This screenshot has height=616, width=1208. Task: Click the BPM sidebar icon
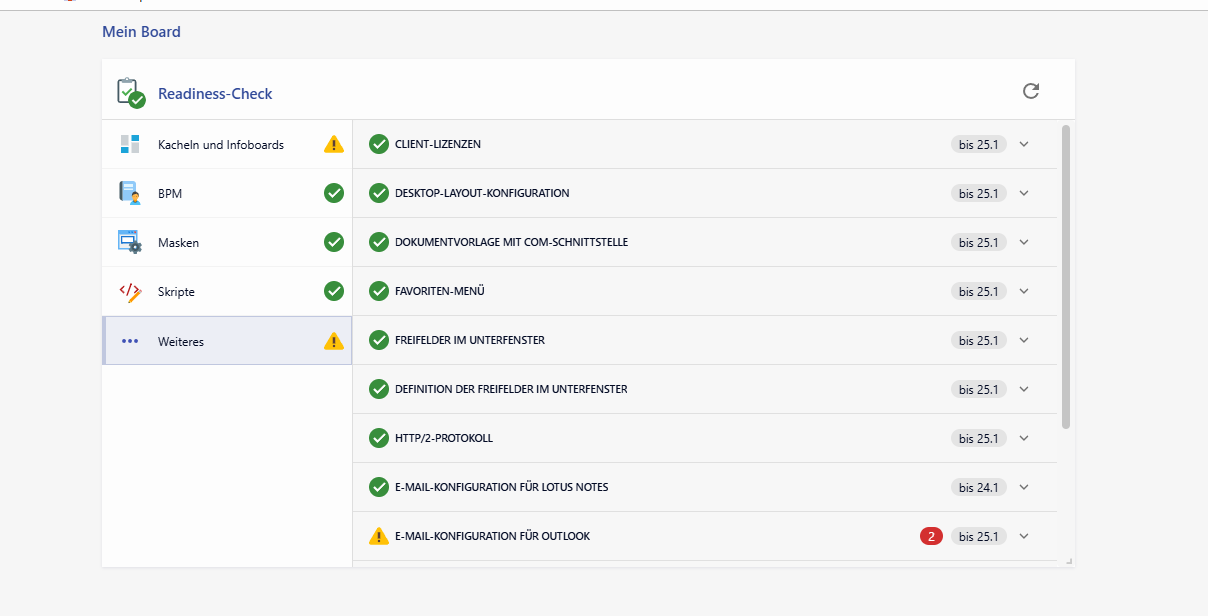(130, 193)
